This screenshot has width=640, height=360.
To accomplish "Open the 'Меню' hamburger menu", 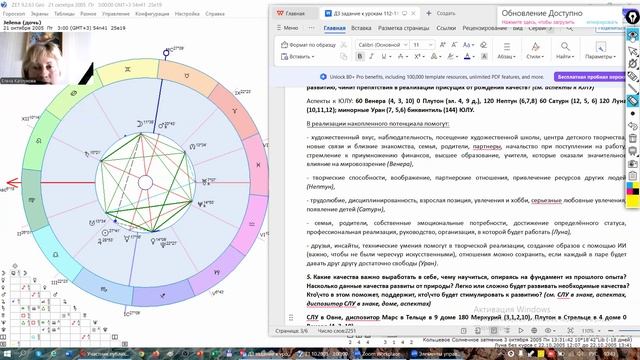I will 288,28.
